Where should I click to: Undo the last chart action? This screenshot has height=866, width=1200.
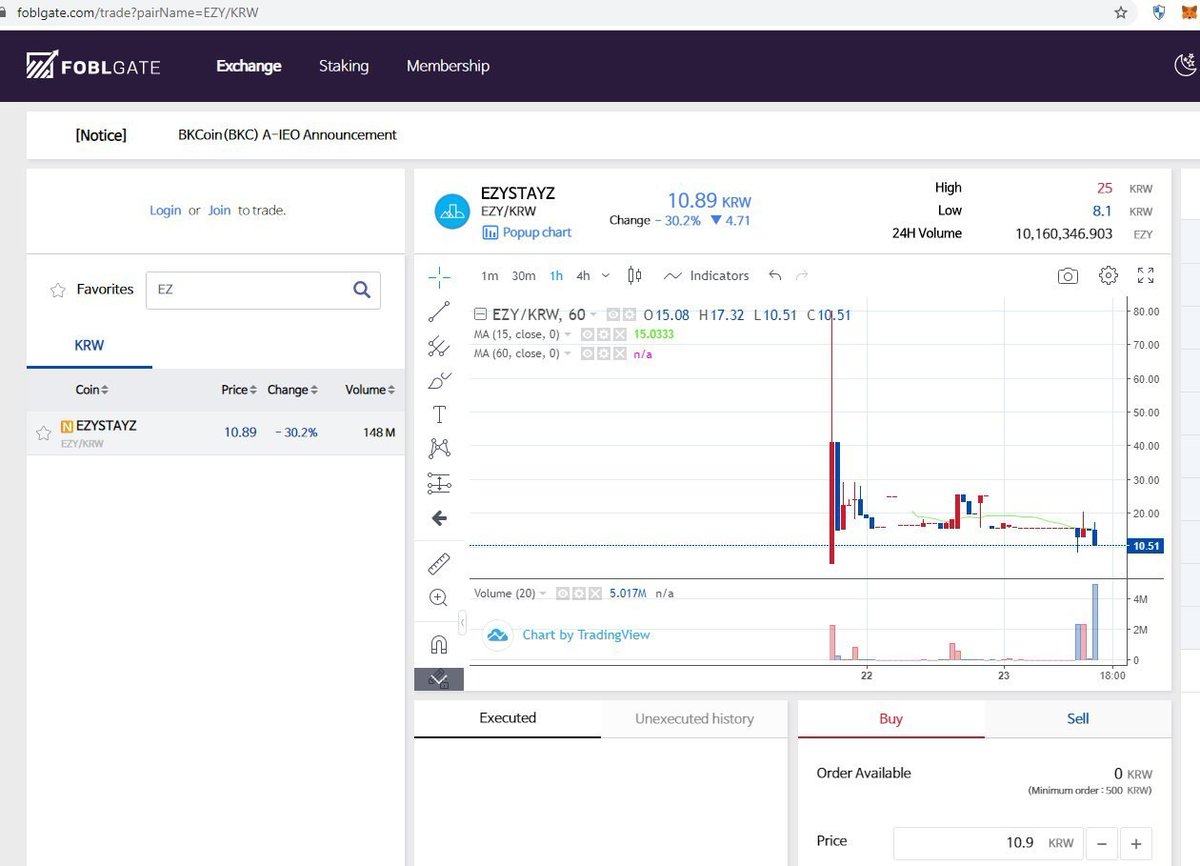pos(775,275)
